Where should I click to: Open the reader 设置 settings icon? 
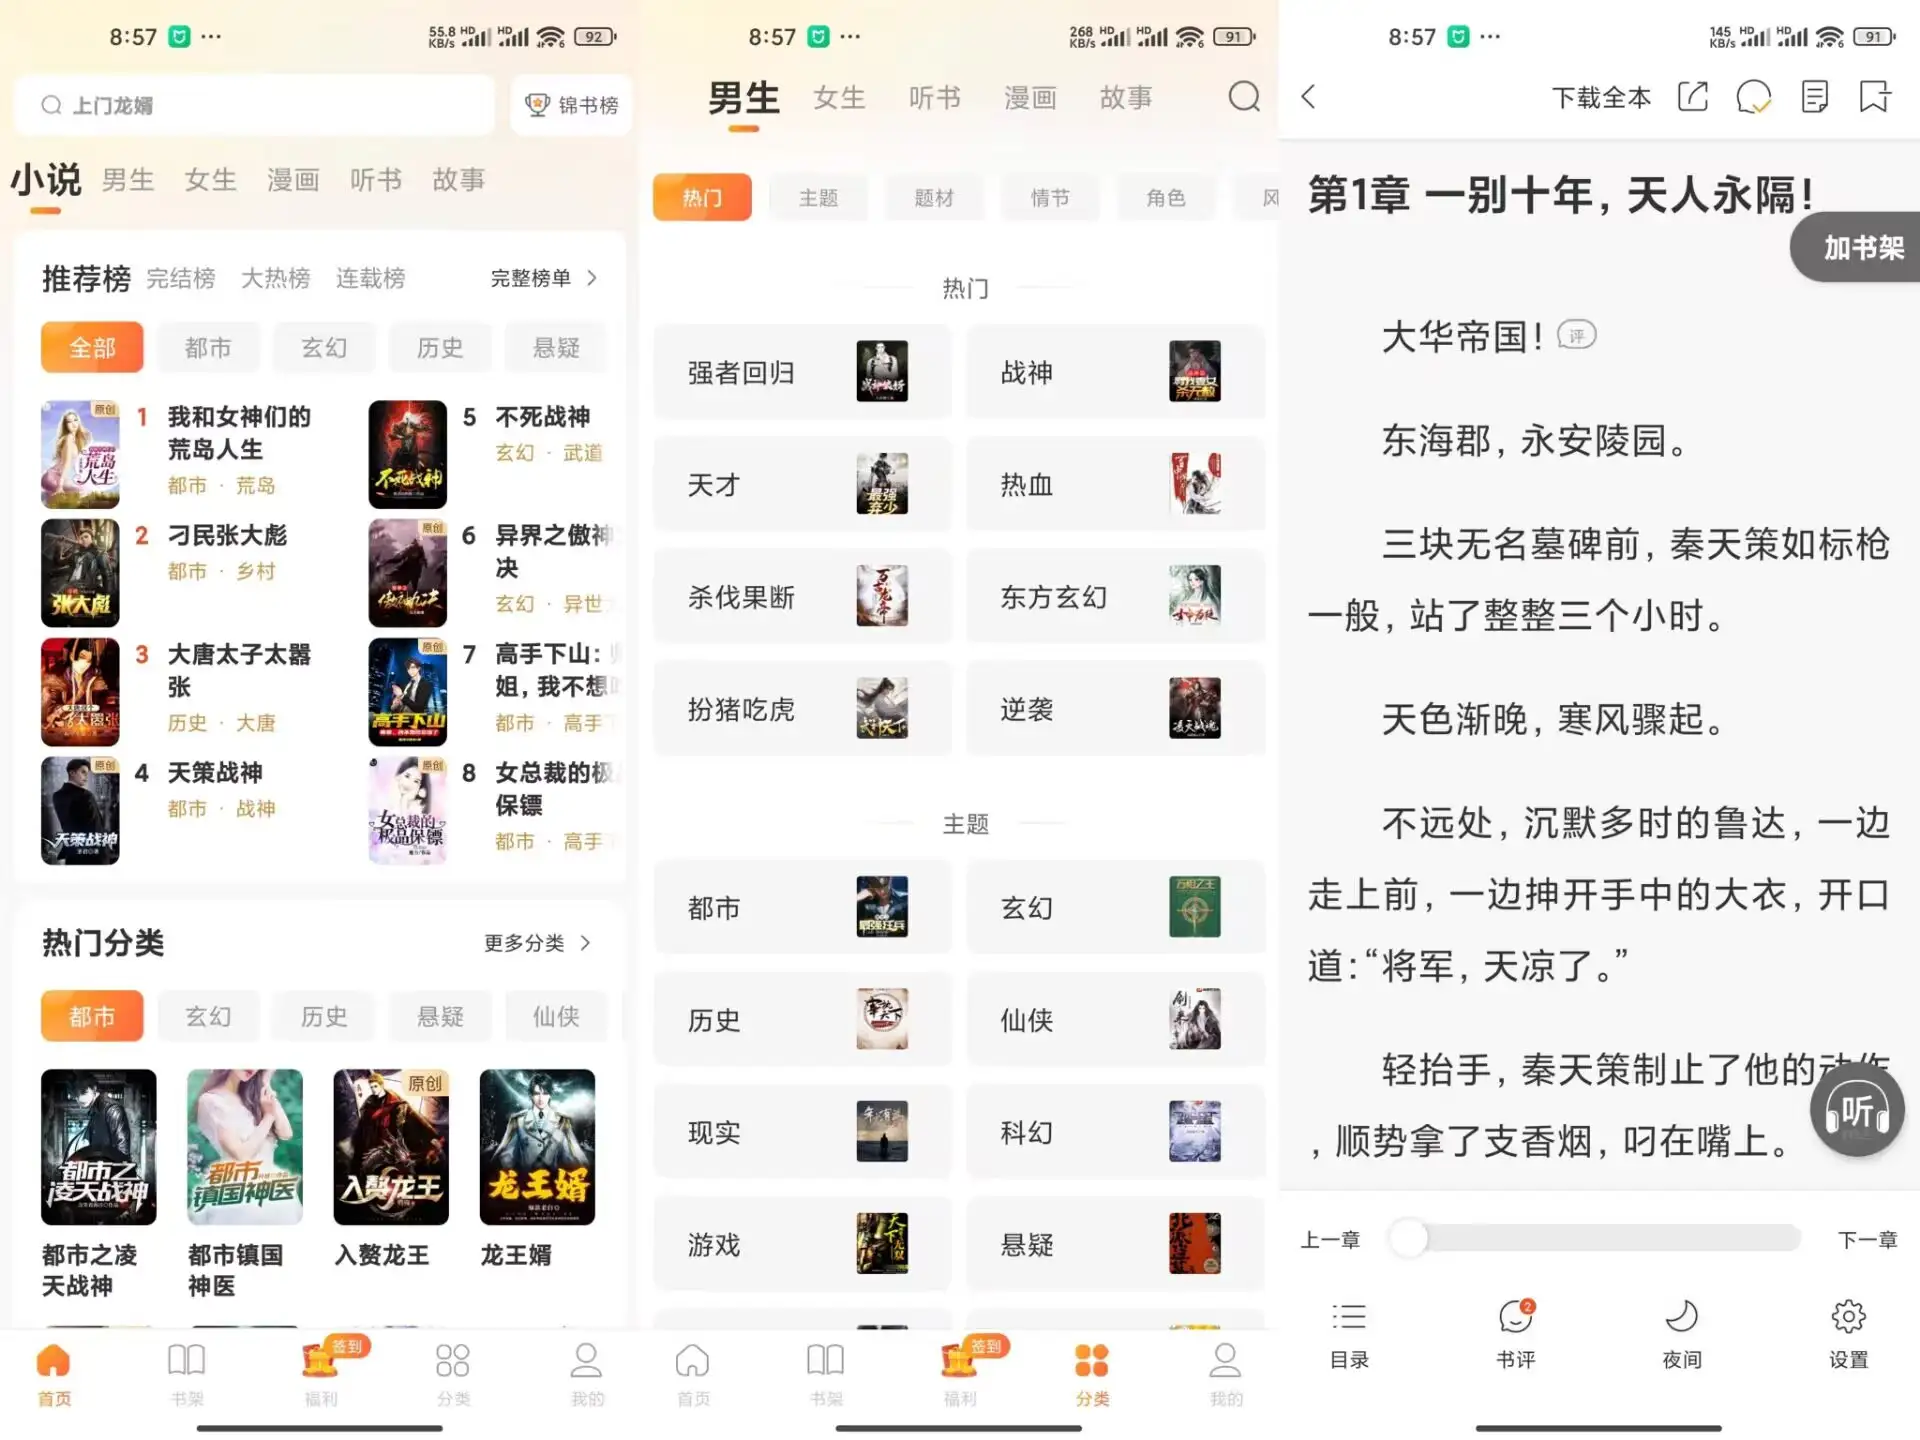coord(1847,1330)
